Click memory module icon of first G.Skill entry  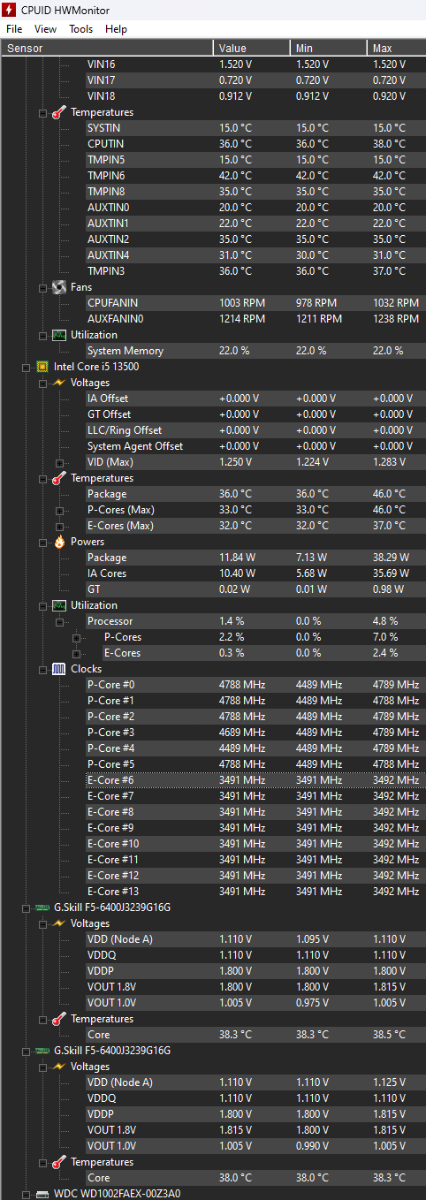point(42,908)
